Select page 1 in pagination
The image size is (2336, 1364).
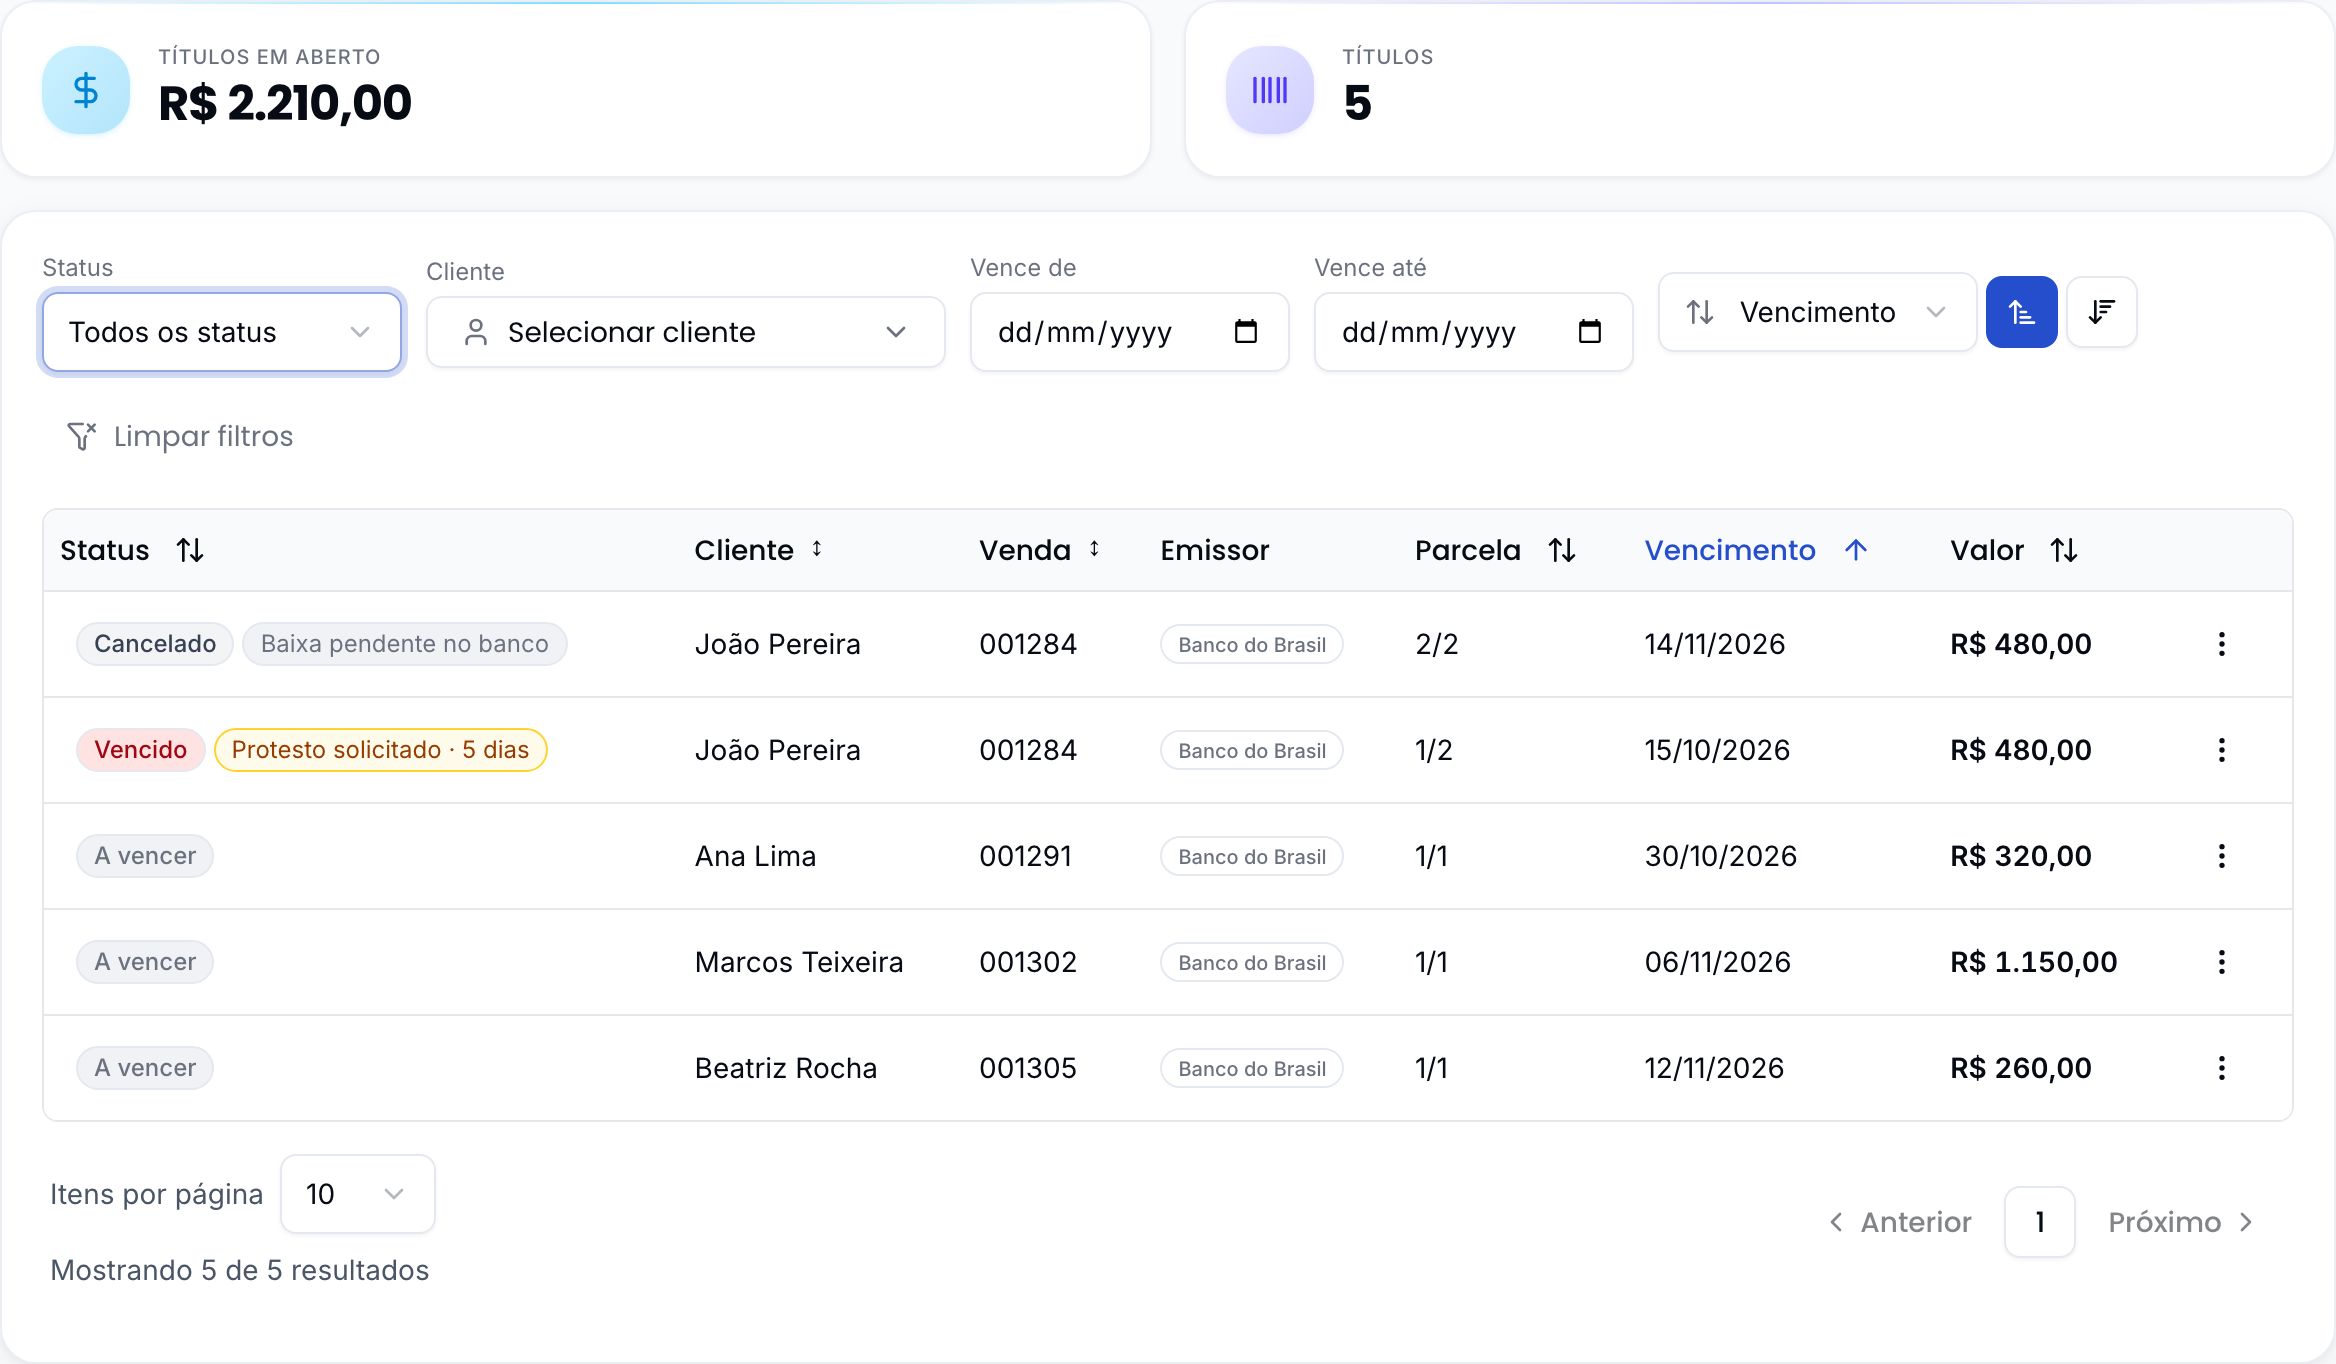(x=2040, y=1222)
